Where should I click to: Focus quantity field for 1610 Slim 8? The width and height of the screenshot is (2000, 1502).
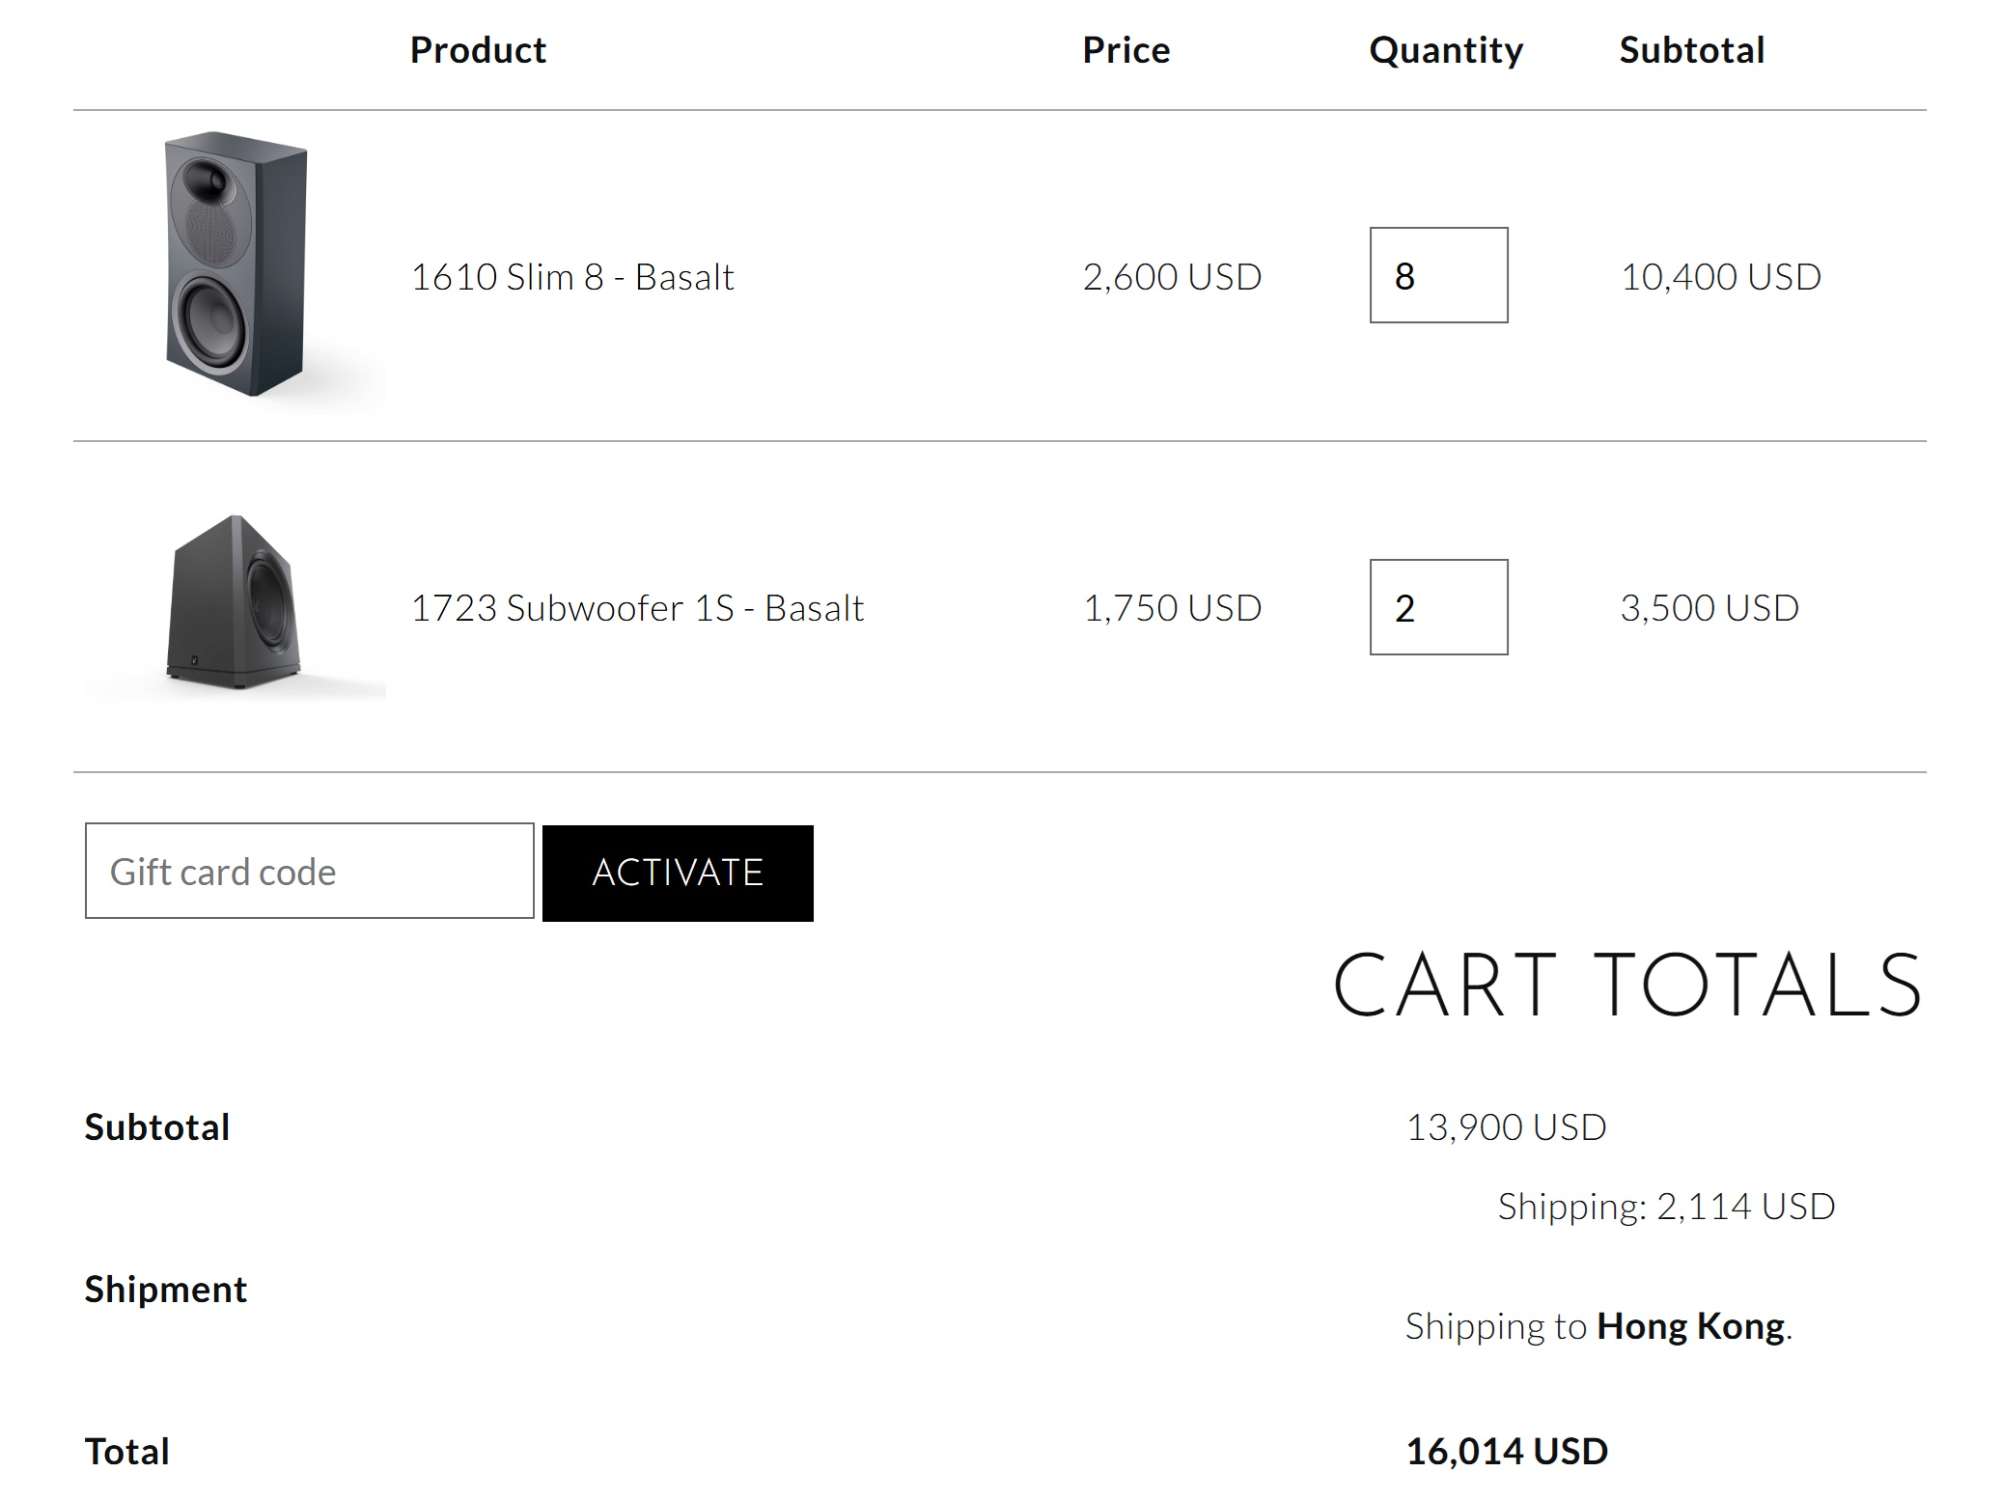click(1439, 275)
